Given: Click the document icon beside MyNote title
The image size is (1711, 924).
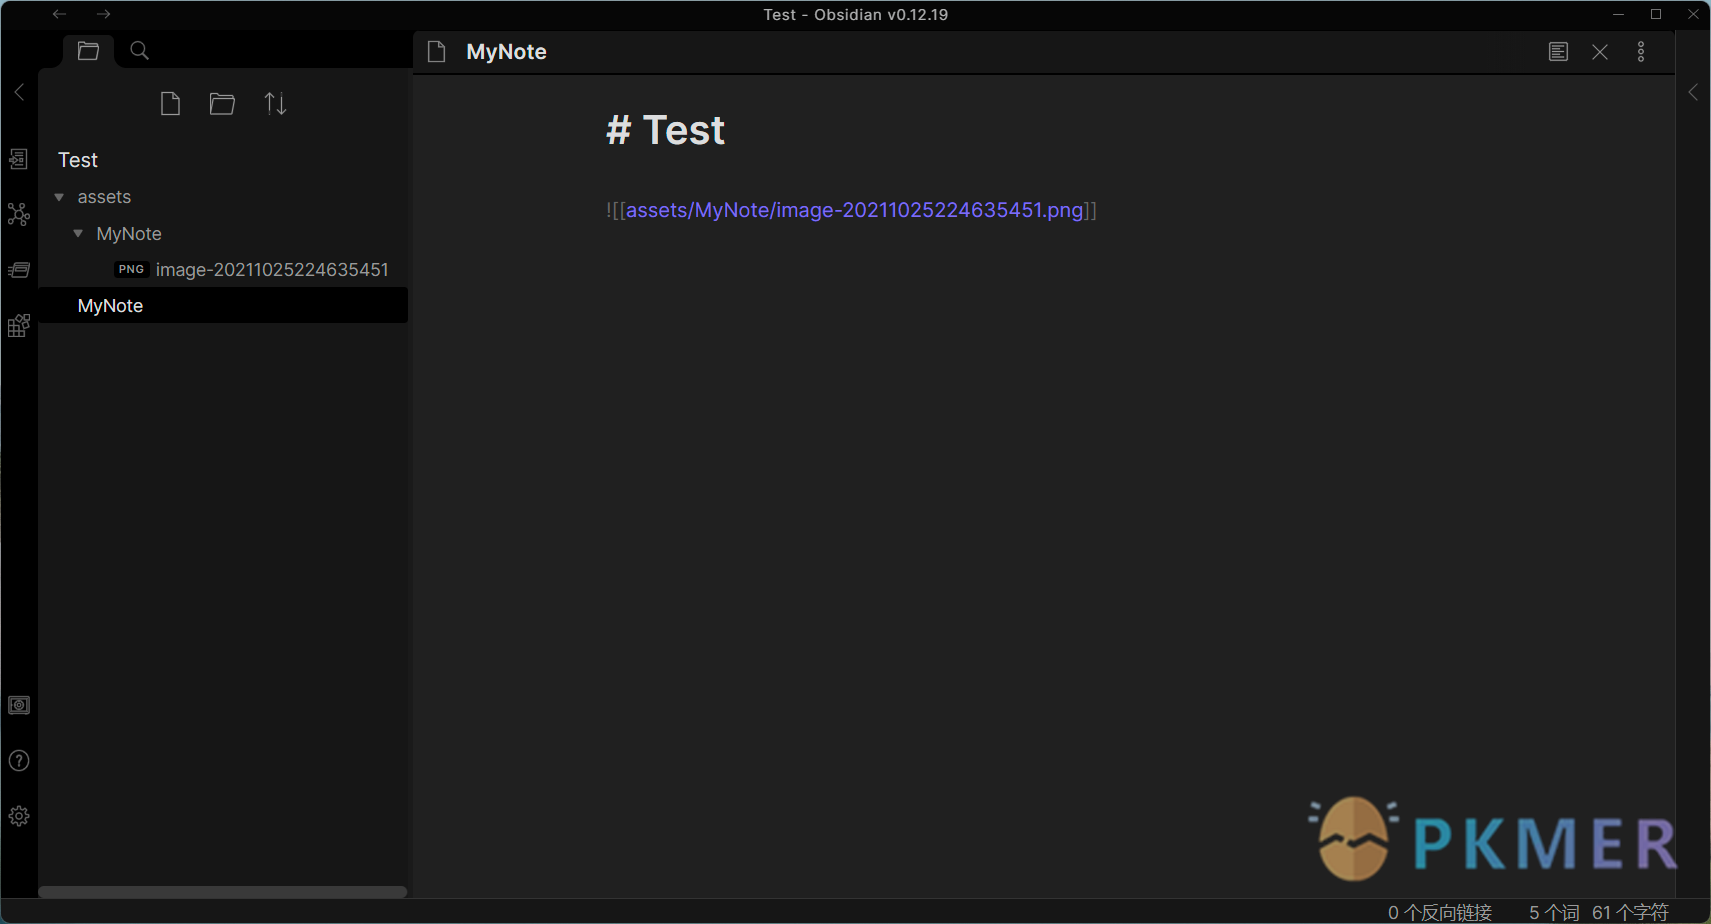Looking at the screenshot, I should (x=436, y=52).
